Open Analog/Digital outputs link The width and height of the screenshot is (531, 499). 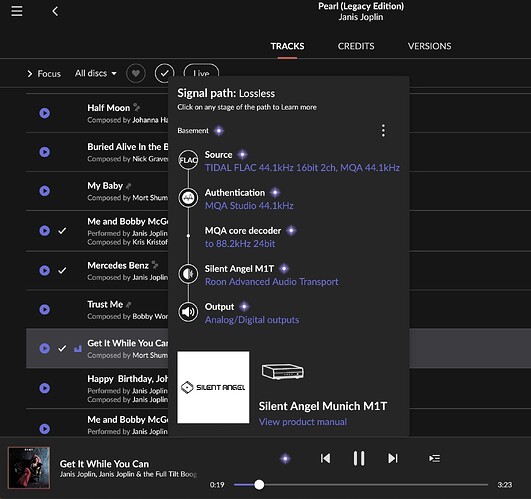(252, 320)
